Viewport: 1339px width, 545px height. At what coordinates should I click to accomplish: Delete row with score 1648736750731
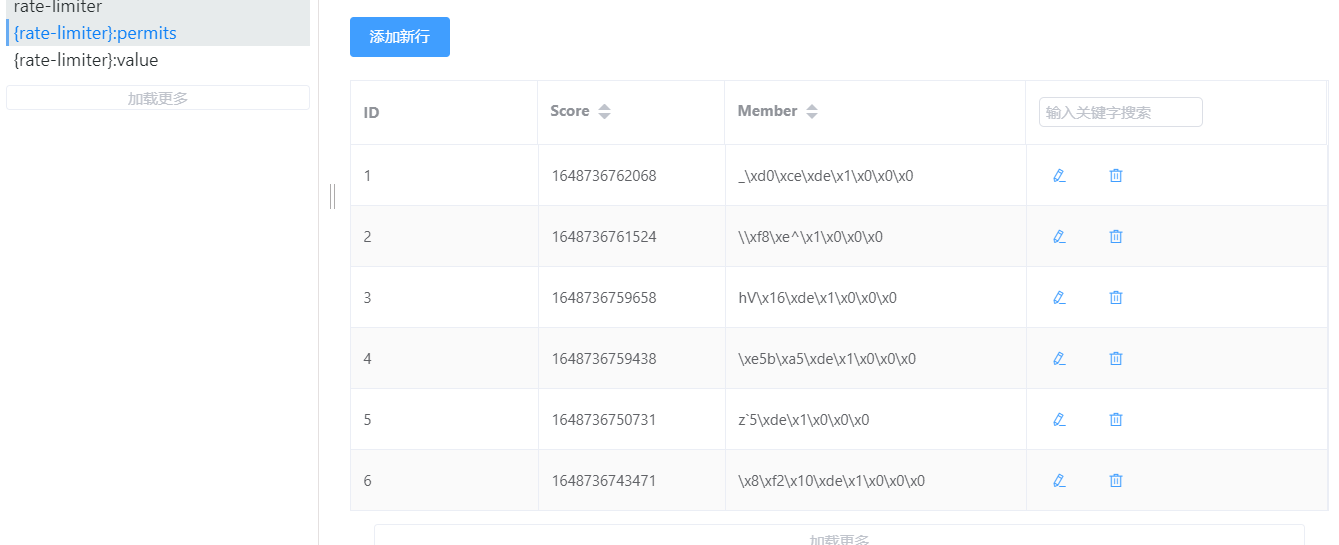point(1116,420)
